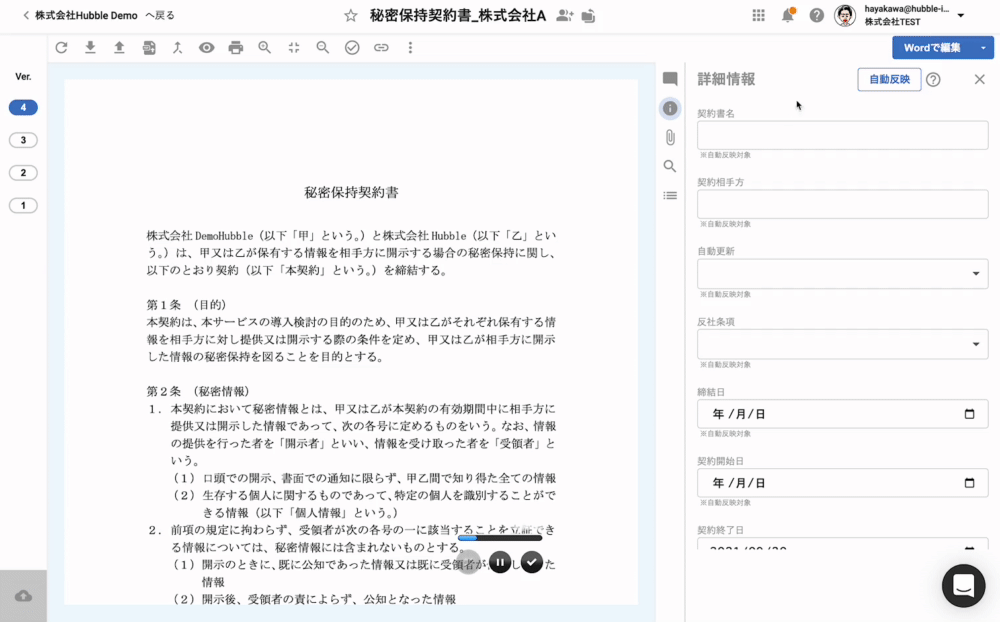
Task: Click the download icon in the toolbar
Action: pos(90,47)
